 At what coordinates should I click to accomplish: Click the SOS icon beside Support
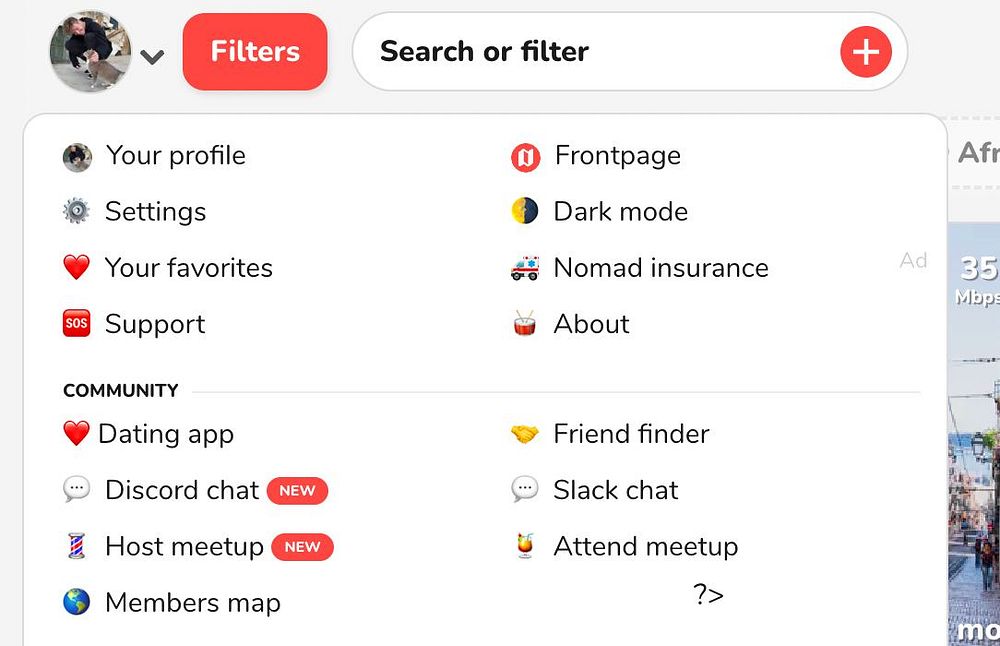(76, 324)
